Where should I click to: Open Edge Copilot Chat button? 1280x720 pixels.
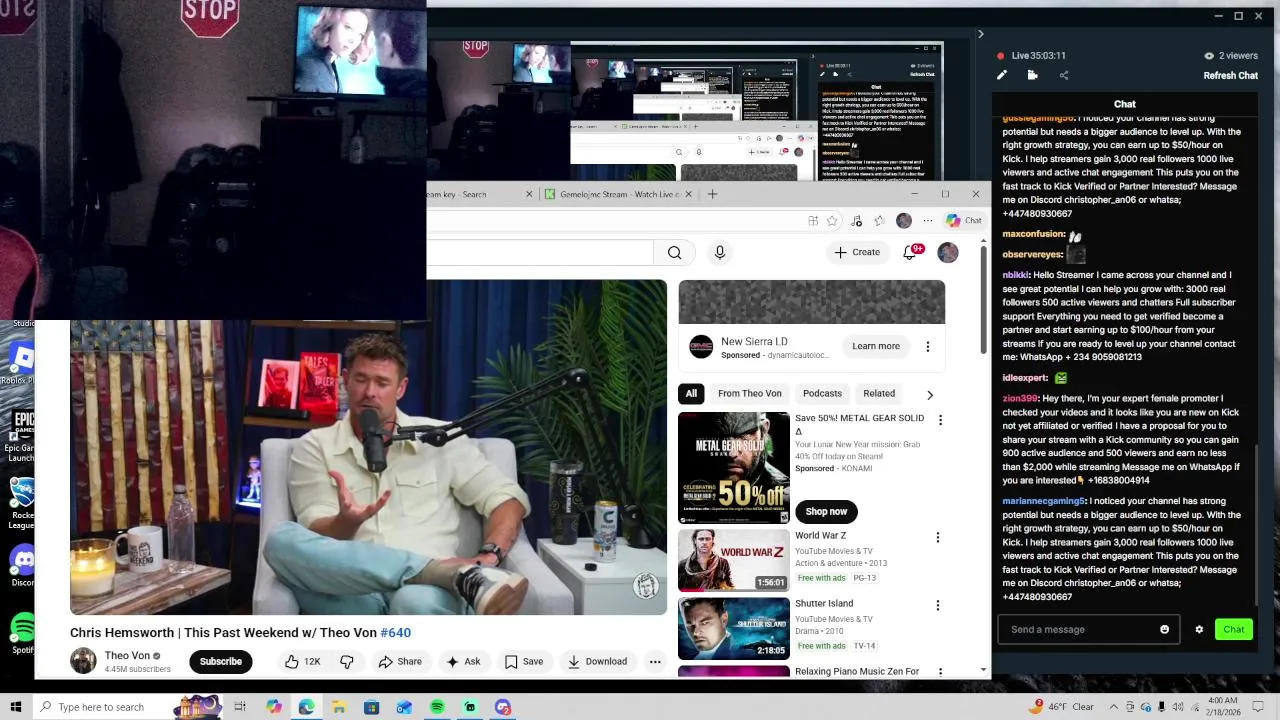[x=965, y=221]
